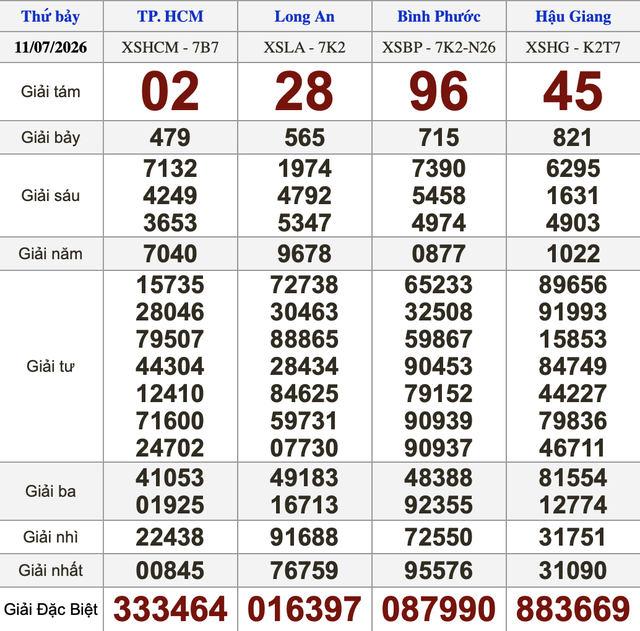
Task: Click Giải năm number 1022
Action: tap(573, 253)
